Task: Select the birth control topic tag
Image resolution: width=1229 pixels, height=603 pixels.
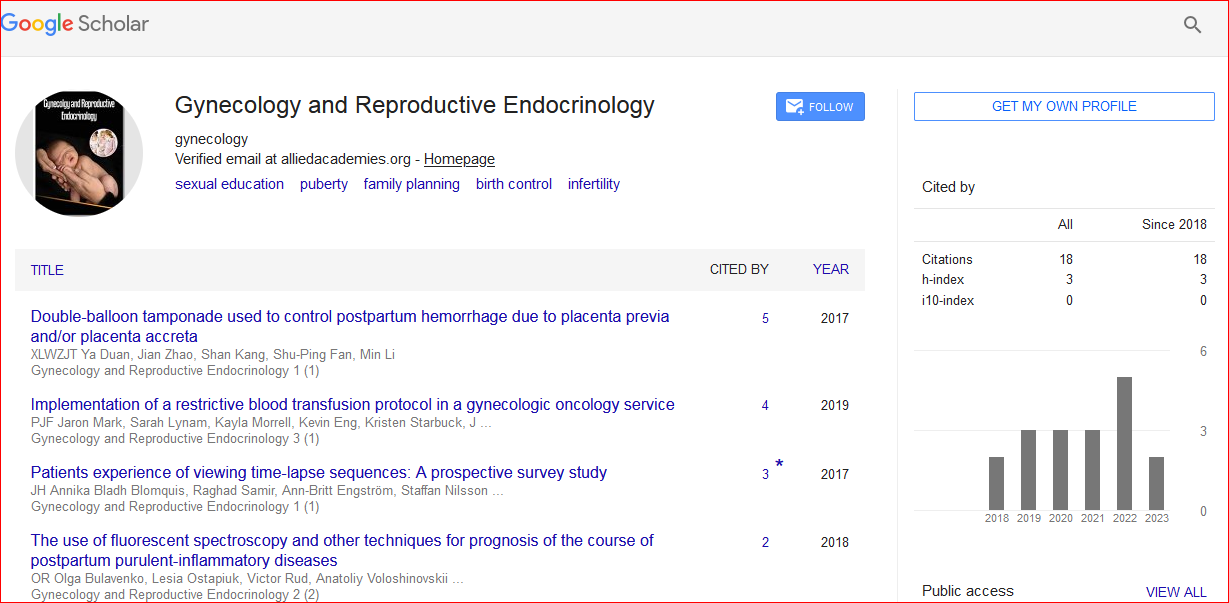Action: pos(513,184)
